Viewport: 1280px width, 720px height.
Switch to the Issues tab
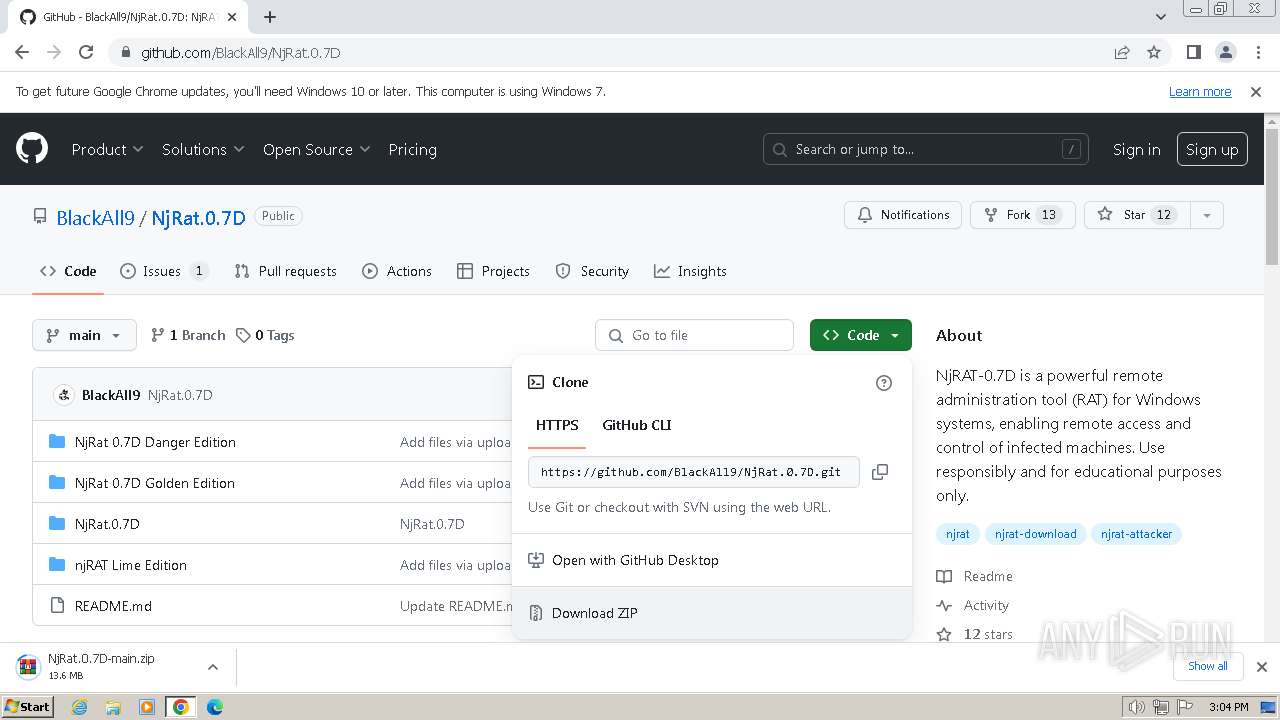[x=164, y=271]
